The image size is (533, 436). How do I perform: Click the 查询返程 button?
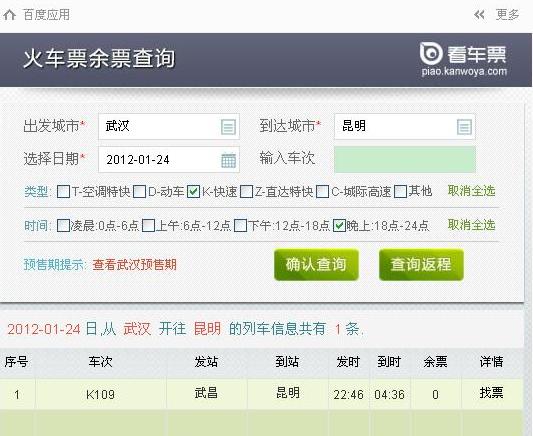pos(421,265)
